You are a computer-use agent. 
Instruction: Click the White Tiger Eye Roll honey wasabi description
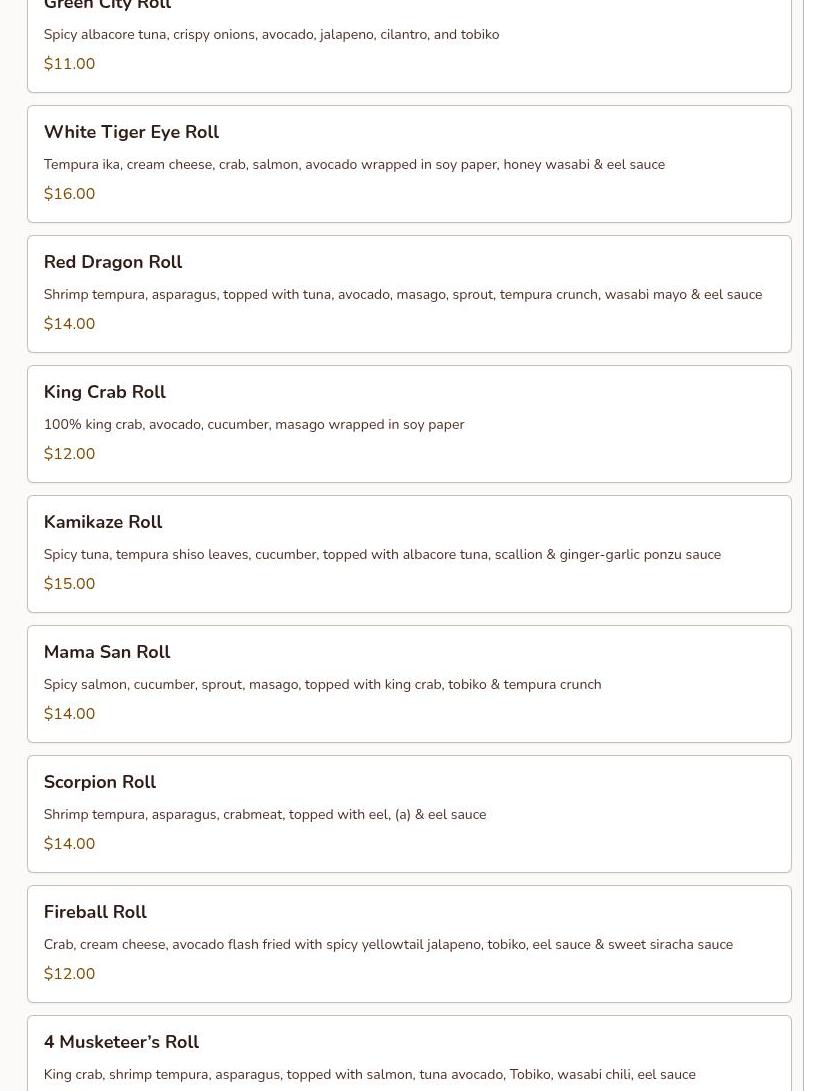(x=354, y=165)
